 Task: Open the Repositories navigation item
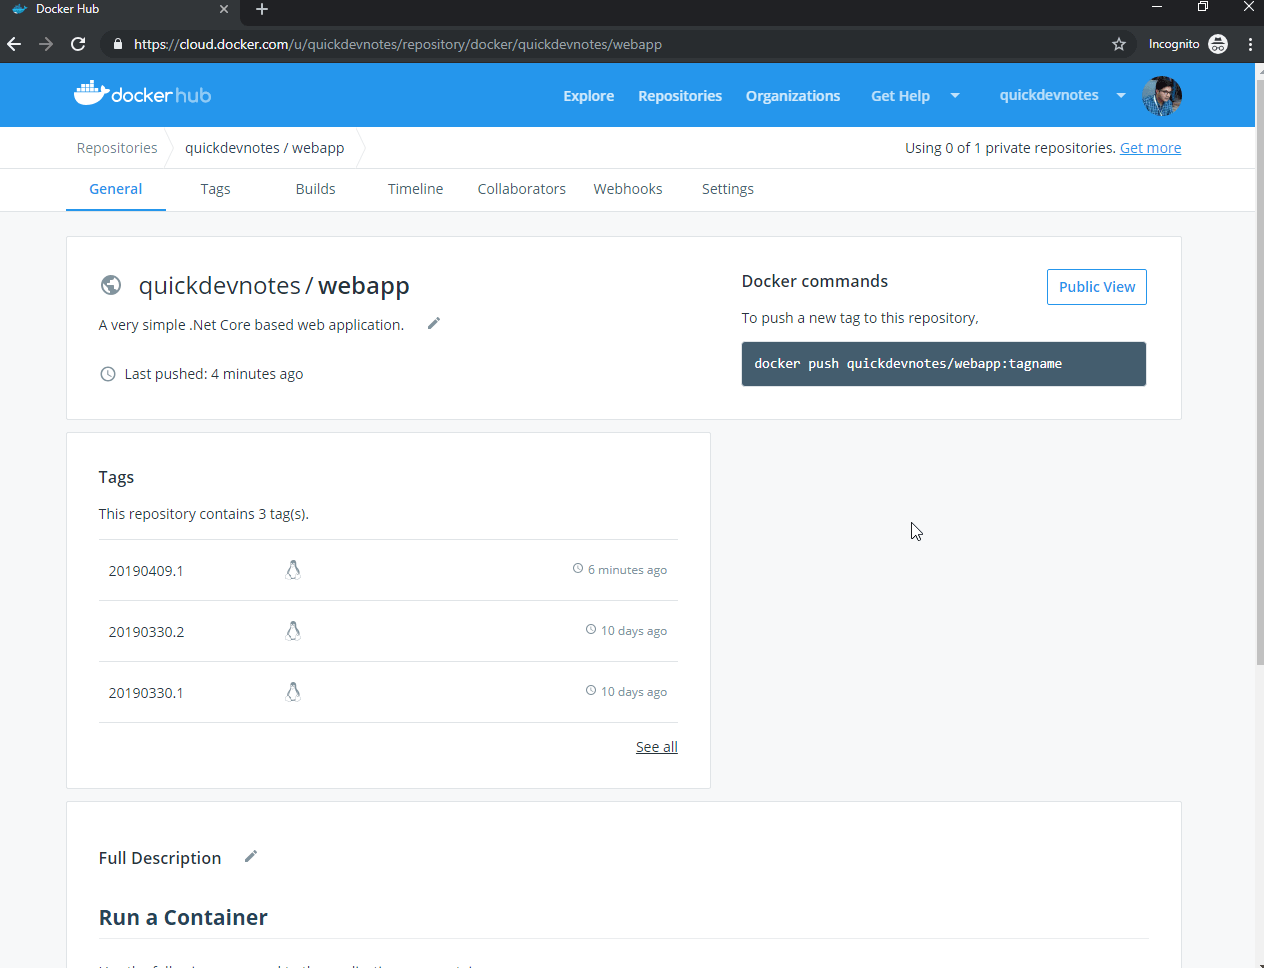pos(680,96)
